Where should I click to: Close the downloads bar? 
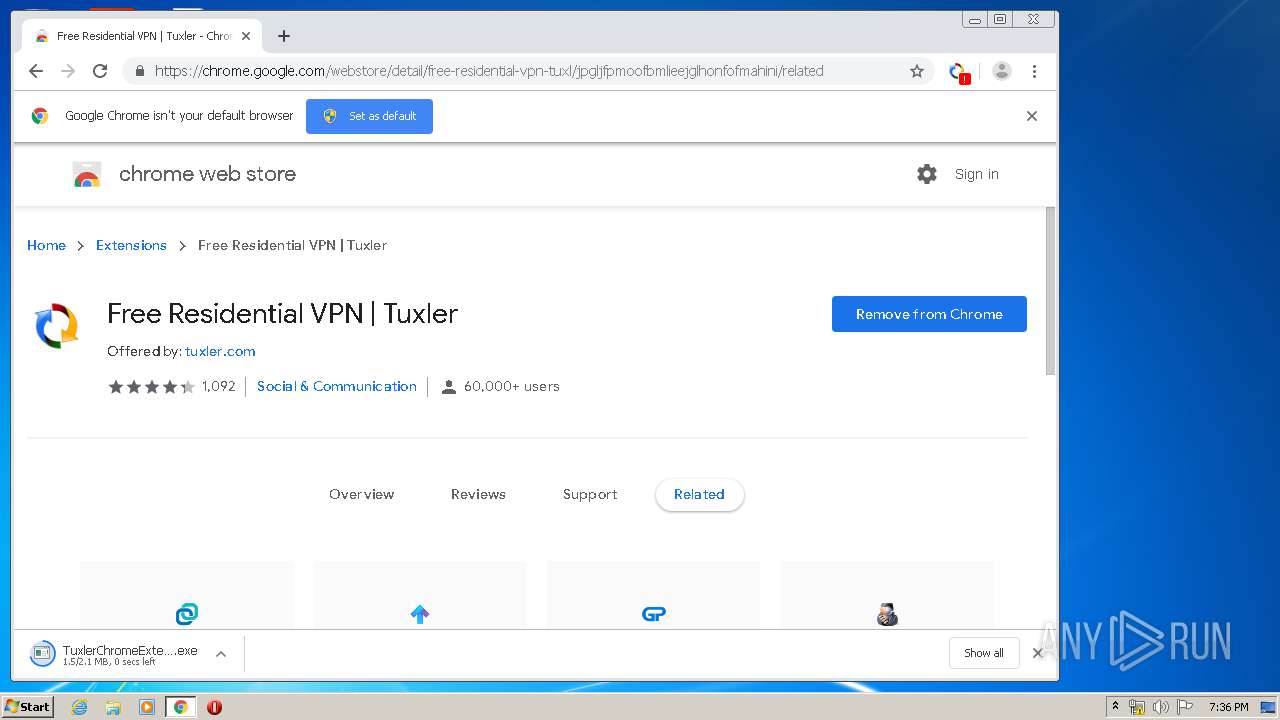pos(1037,653)
